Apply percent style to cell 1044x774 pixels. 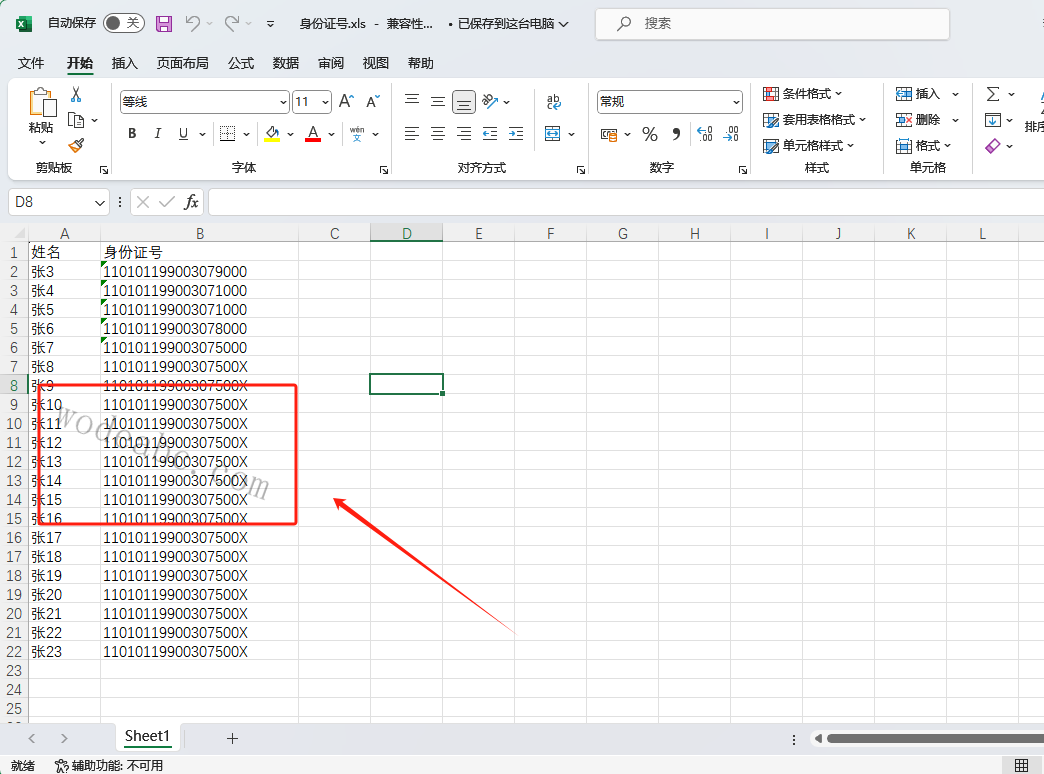[x=650, y=134]
